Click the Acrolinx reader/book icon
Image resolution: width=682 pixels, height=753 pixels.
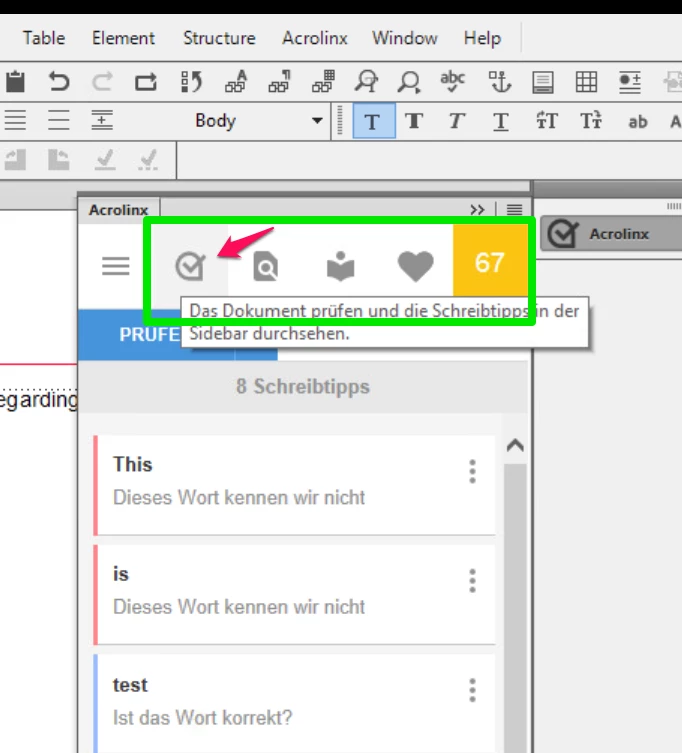click(x=341, y=266)
